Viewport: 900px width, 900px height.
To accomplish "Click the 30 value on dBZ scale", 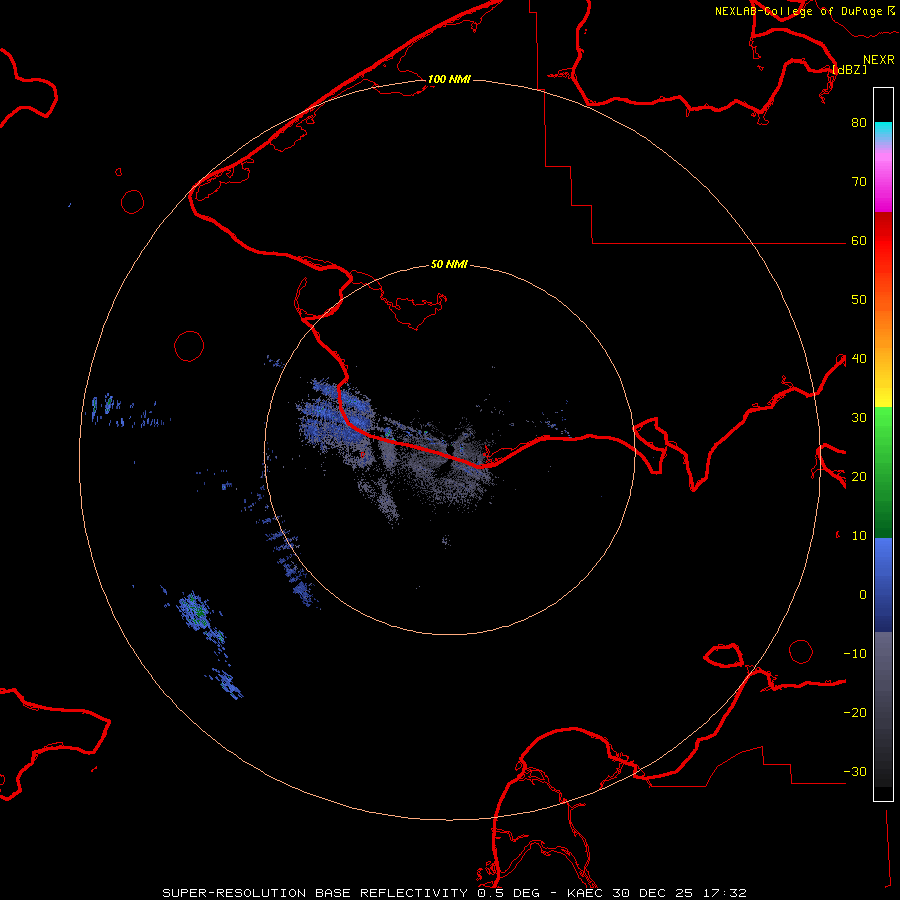I will tap(859, 418).
